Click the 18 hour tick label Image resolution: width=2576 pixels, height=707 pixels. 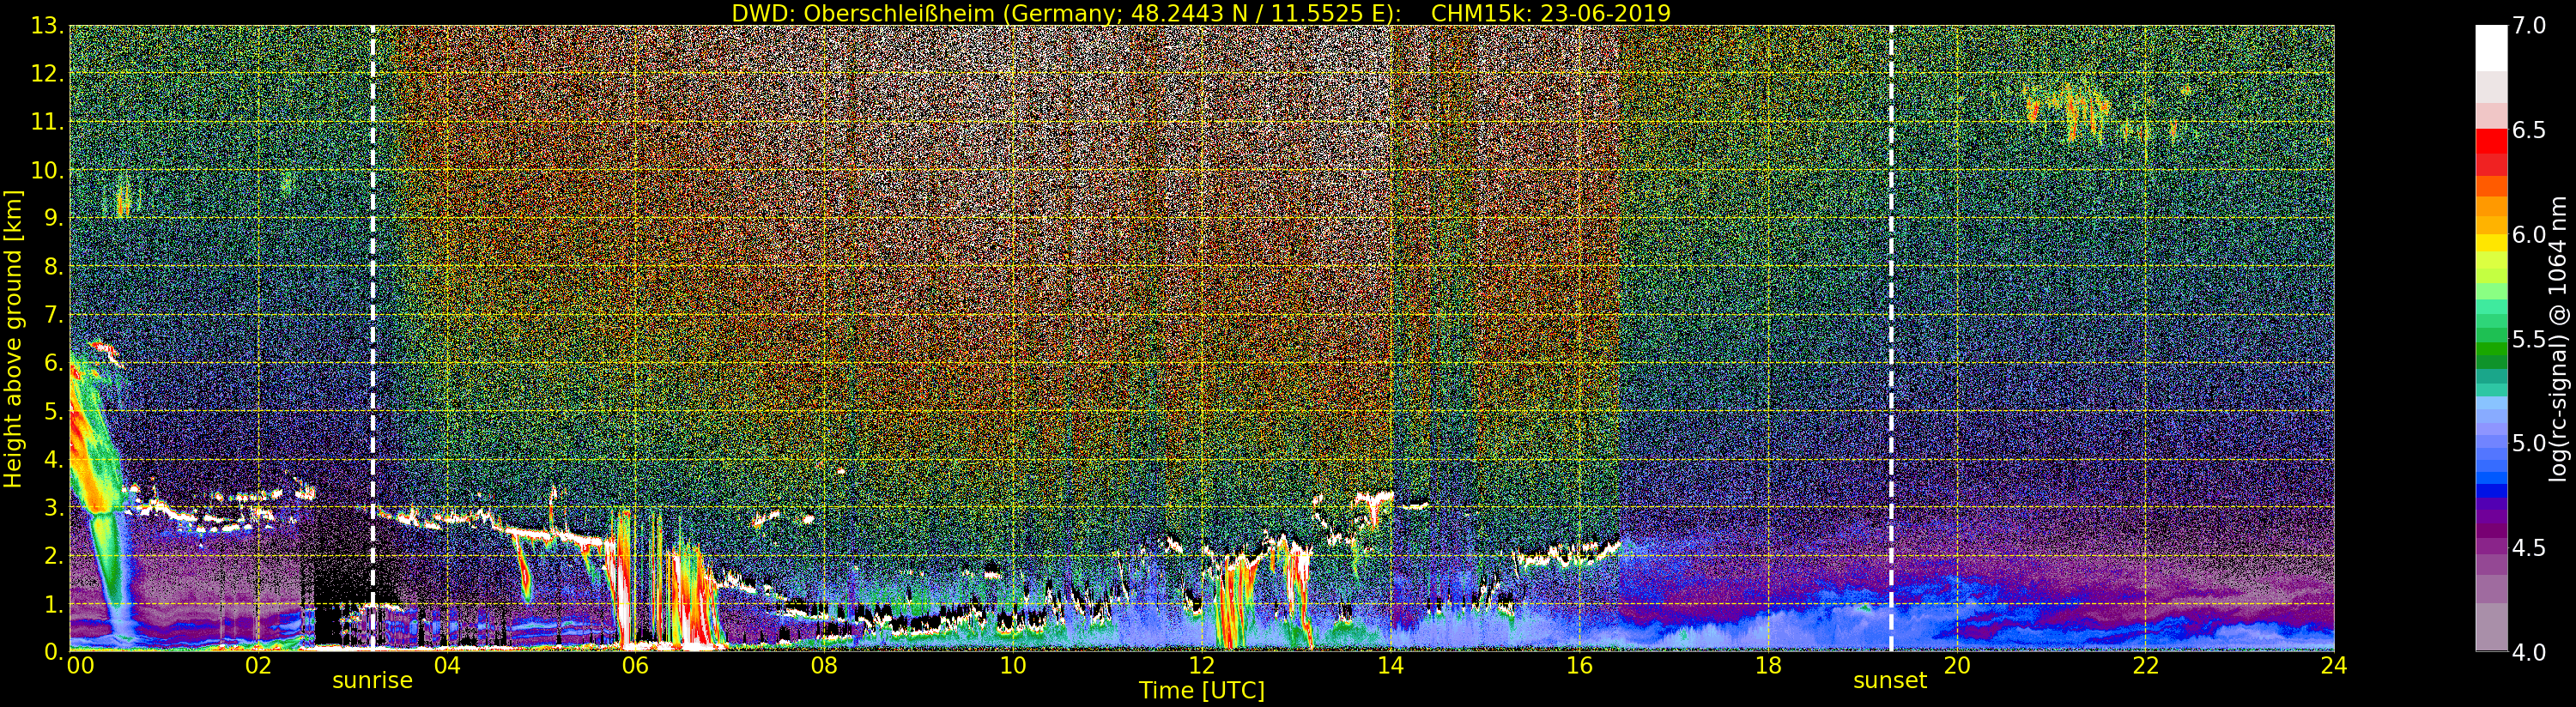1768,666
